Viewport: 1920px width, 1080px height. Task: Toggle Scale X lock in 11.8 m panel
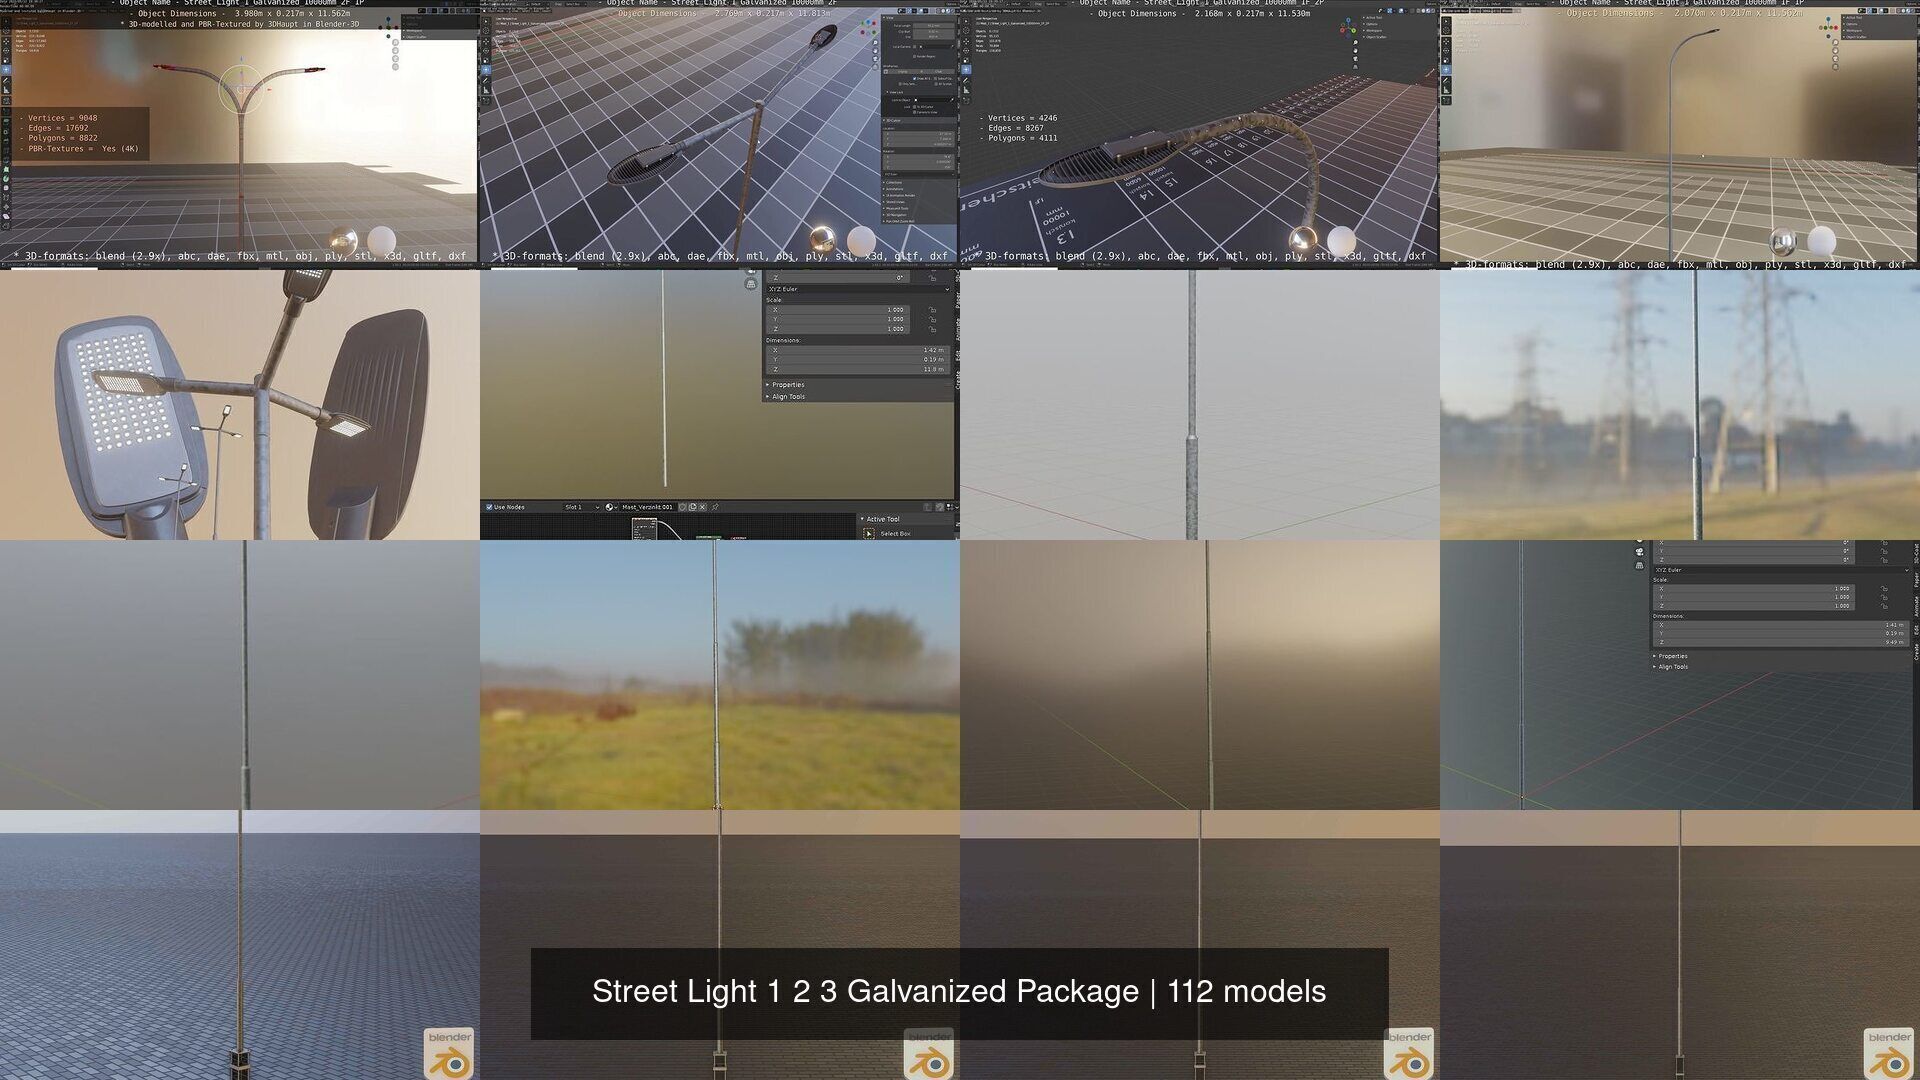click(x=932, y=310)
